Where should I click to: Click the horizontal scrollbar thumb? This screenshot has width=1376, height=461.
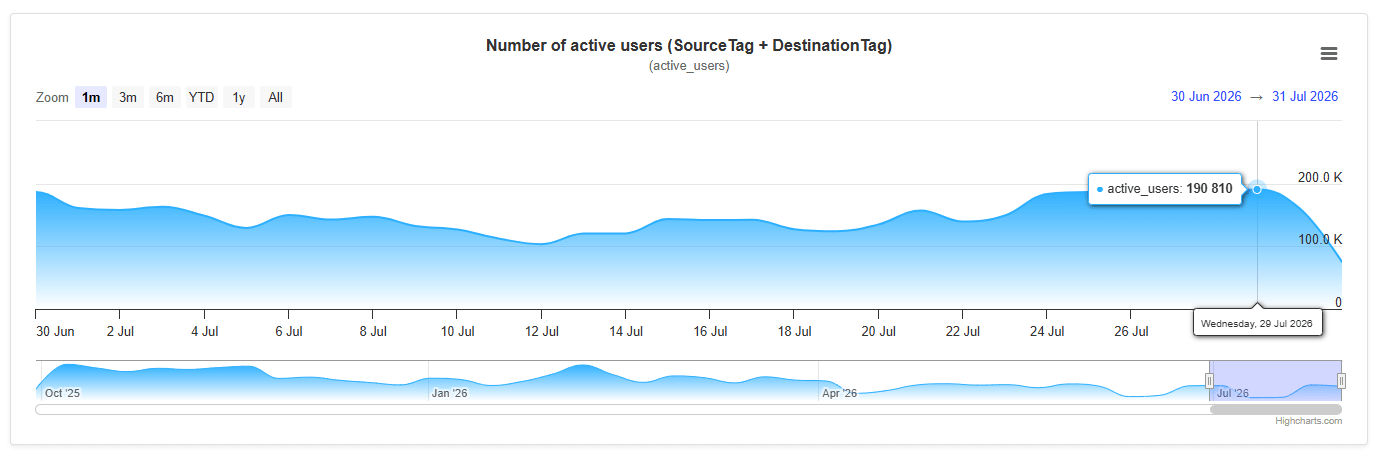tap(1276, 409)
